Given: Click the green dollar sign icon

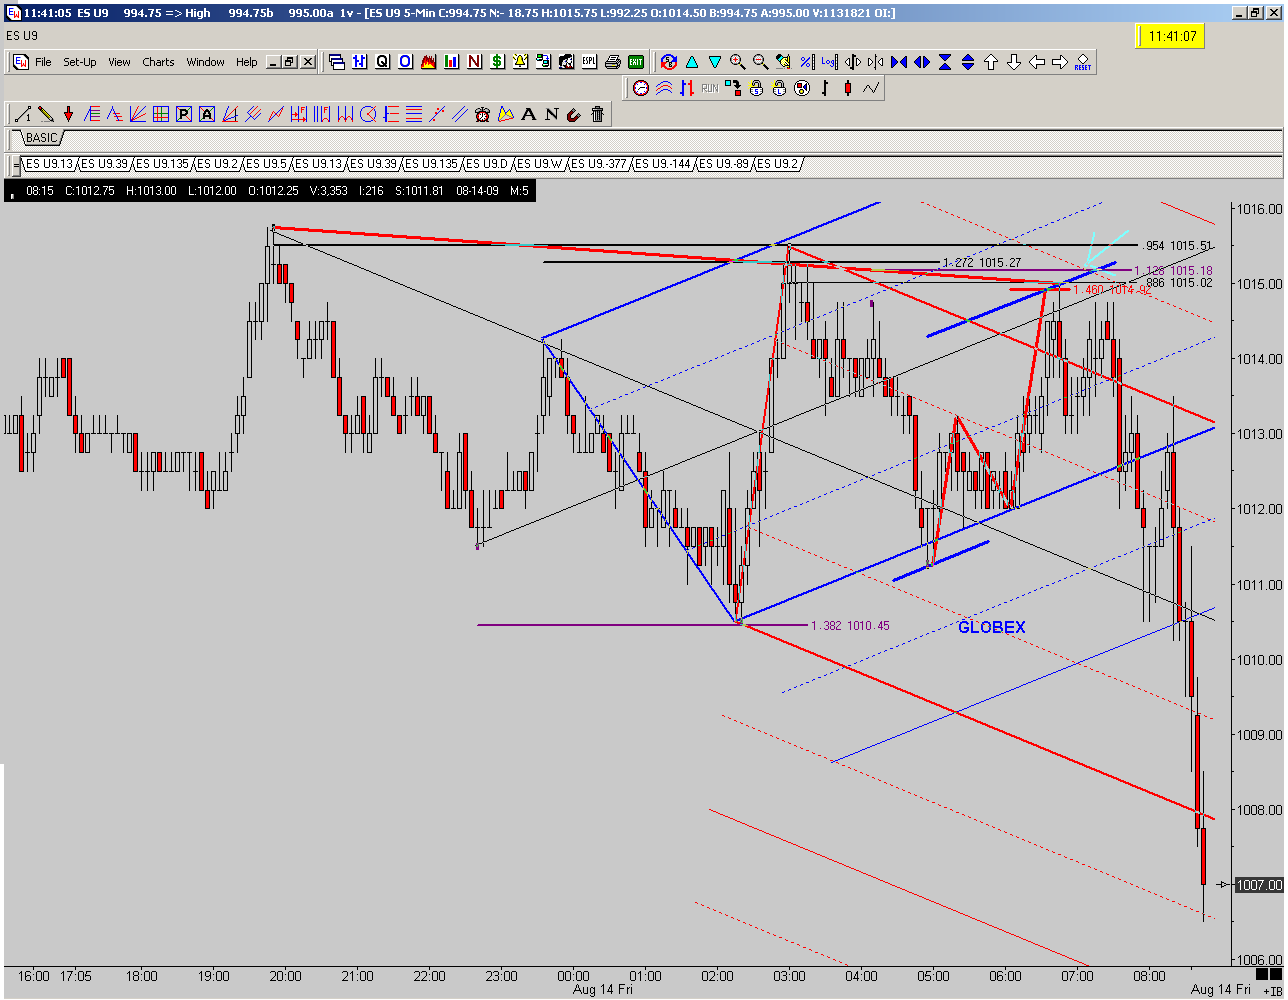Looking at the screenshot, I should (x=497, y=62).
